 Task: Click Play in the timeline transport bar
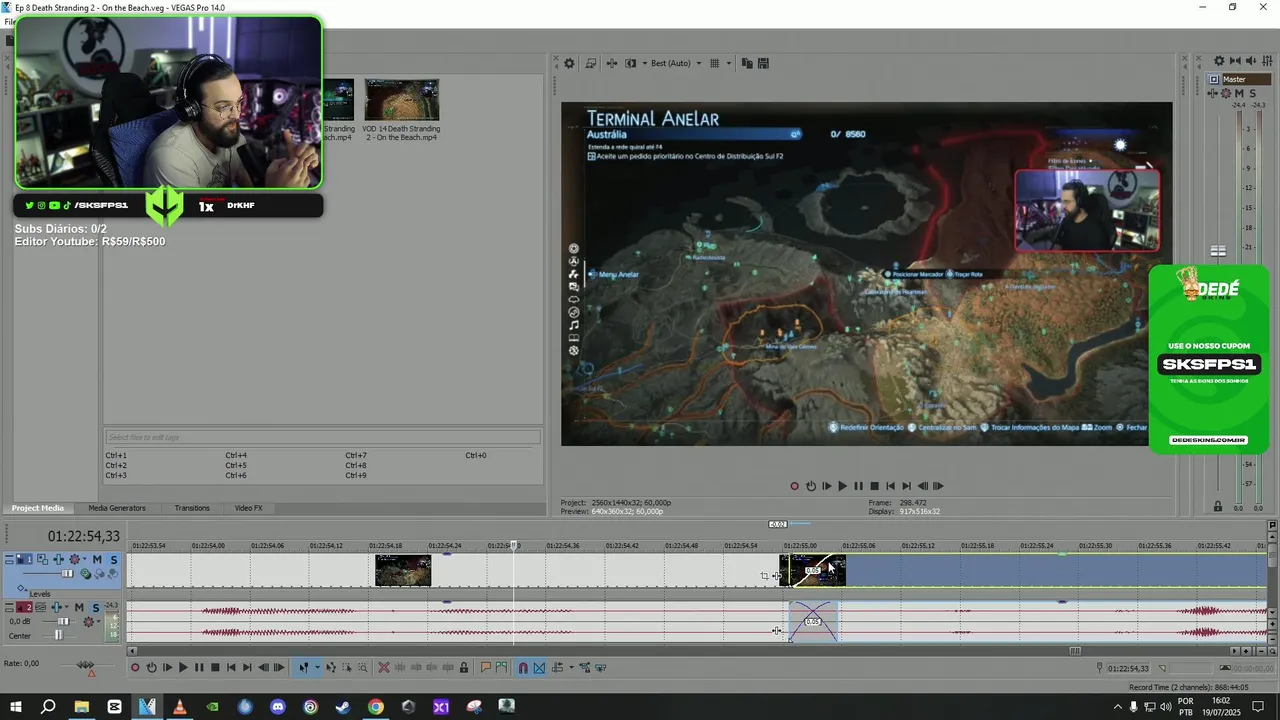[183, 668]
